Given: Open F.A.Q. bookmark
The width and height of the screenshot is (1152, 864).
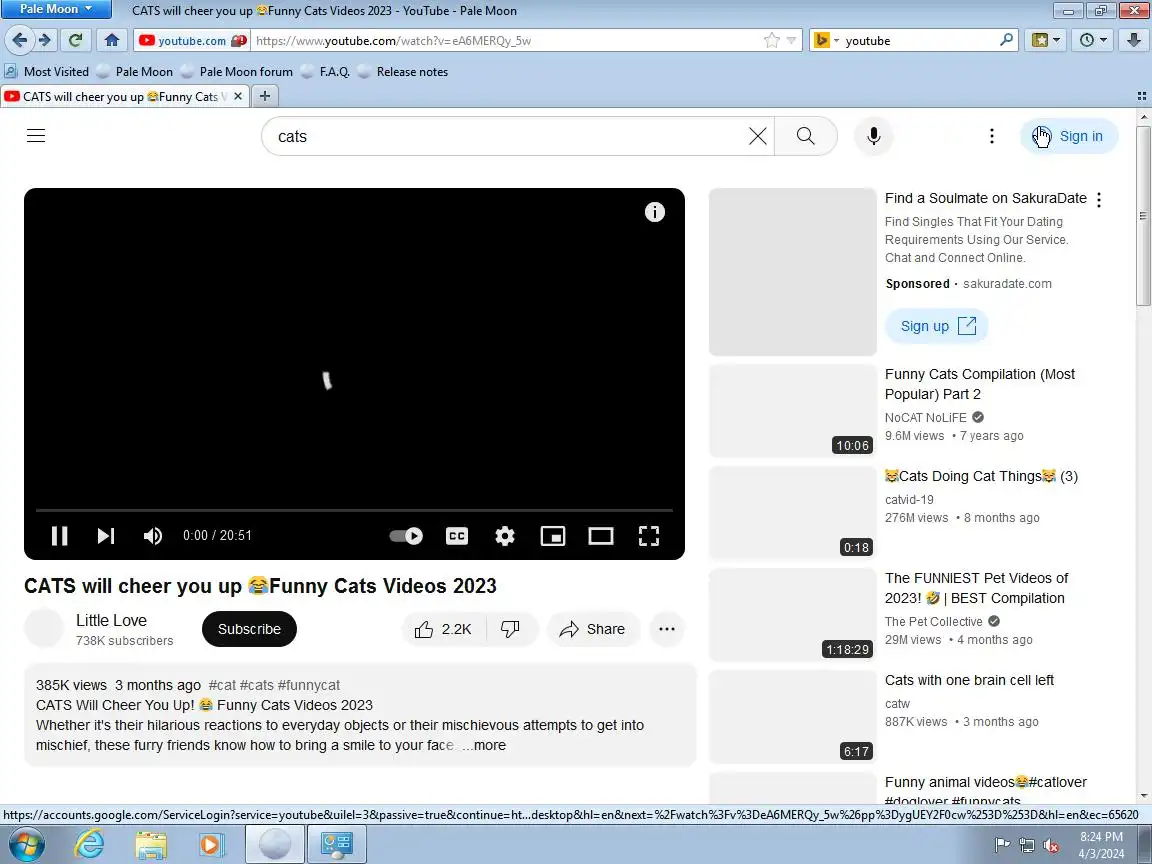Looking at the screenshot, I should tap(325, 71).
